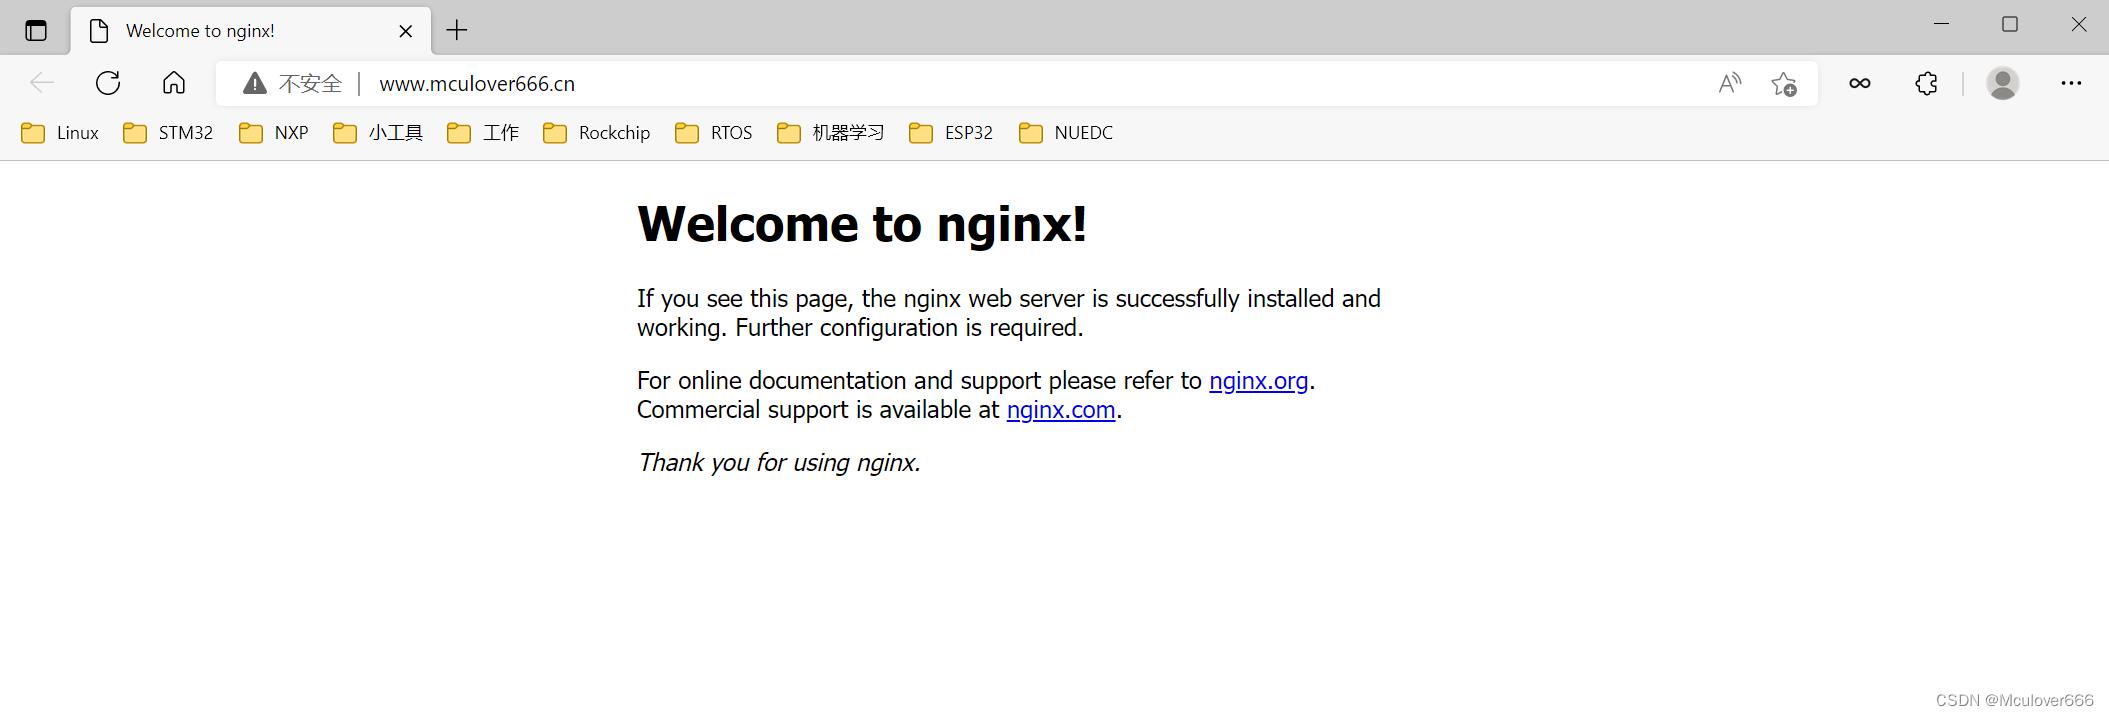Image resolution: width=2109 pixels, height=716 pixels.
Task: Follow the nginx.com link
Action: tap(1061, 410)
